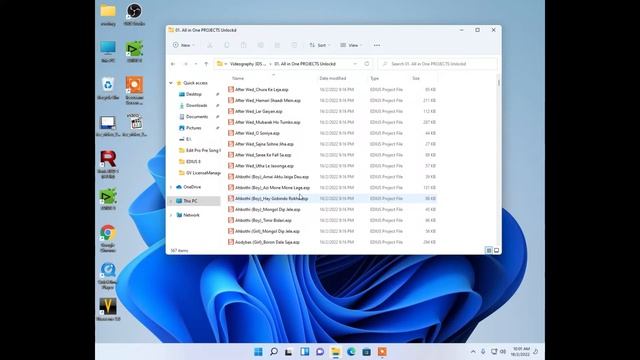Open Microsoft Edge from taskbar

click(351, 352)
